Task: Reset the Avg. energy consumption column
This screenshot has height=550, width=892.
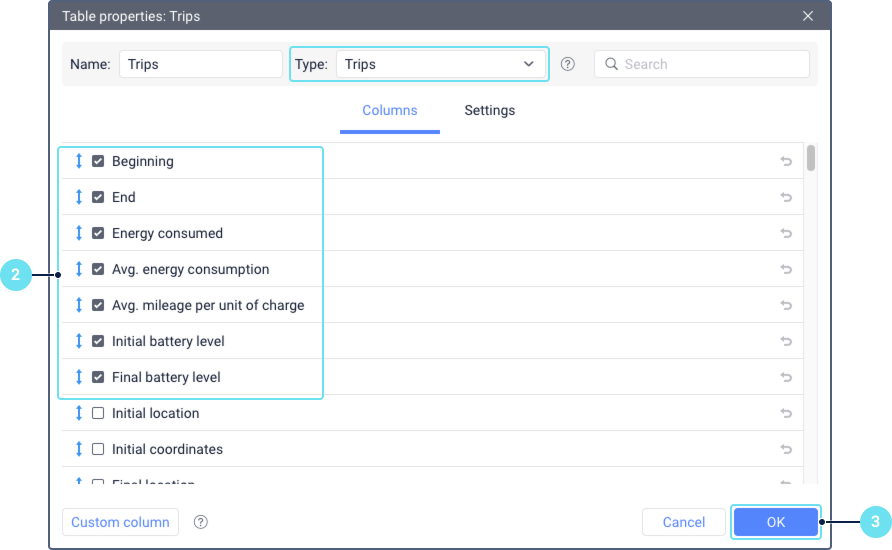Action: click(786, 269)
